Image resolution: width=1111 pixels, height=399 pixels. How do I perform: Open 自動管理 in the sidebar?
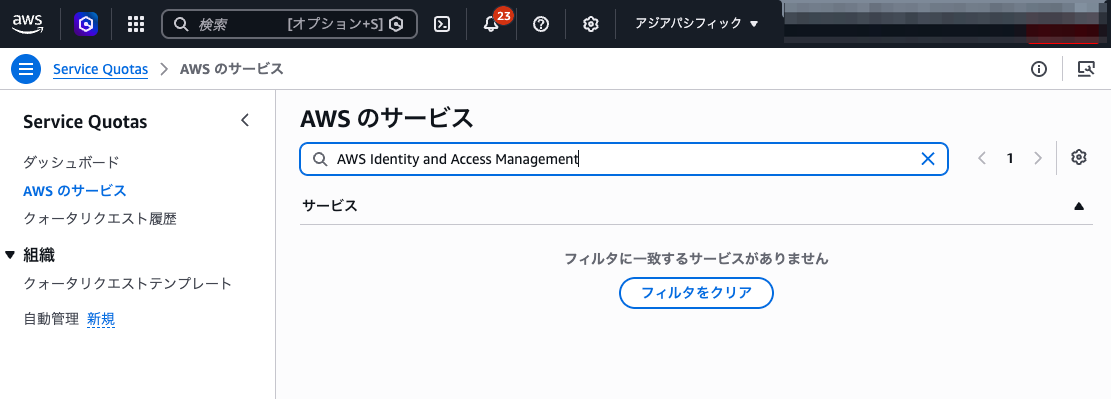51,320
